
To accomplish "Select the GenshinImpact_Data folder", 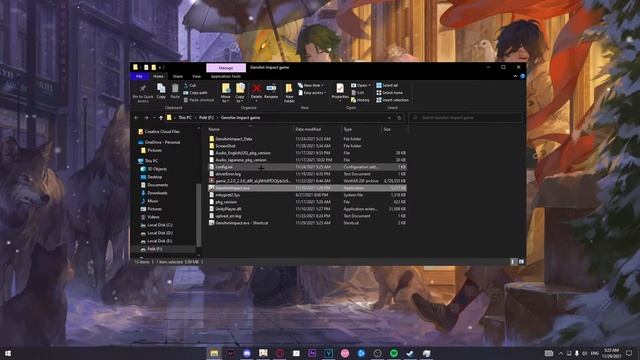I will tap(307, 139).
